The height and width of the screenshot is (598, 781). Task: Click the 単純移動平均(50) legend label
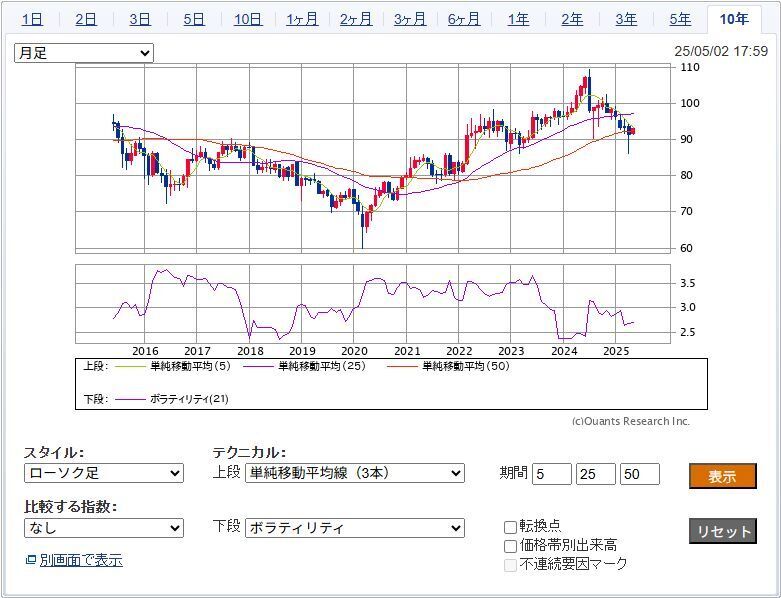[x=466, y=366]
